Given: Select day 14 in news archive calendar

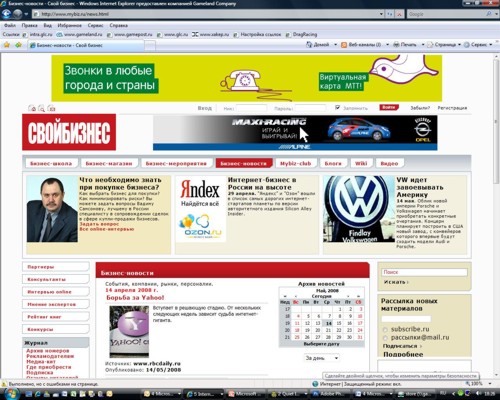Looking at the screenshot, I should point(329,323).
